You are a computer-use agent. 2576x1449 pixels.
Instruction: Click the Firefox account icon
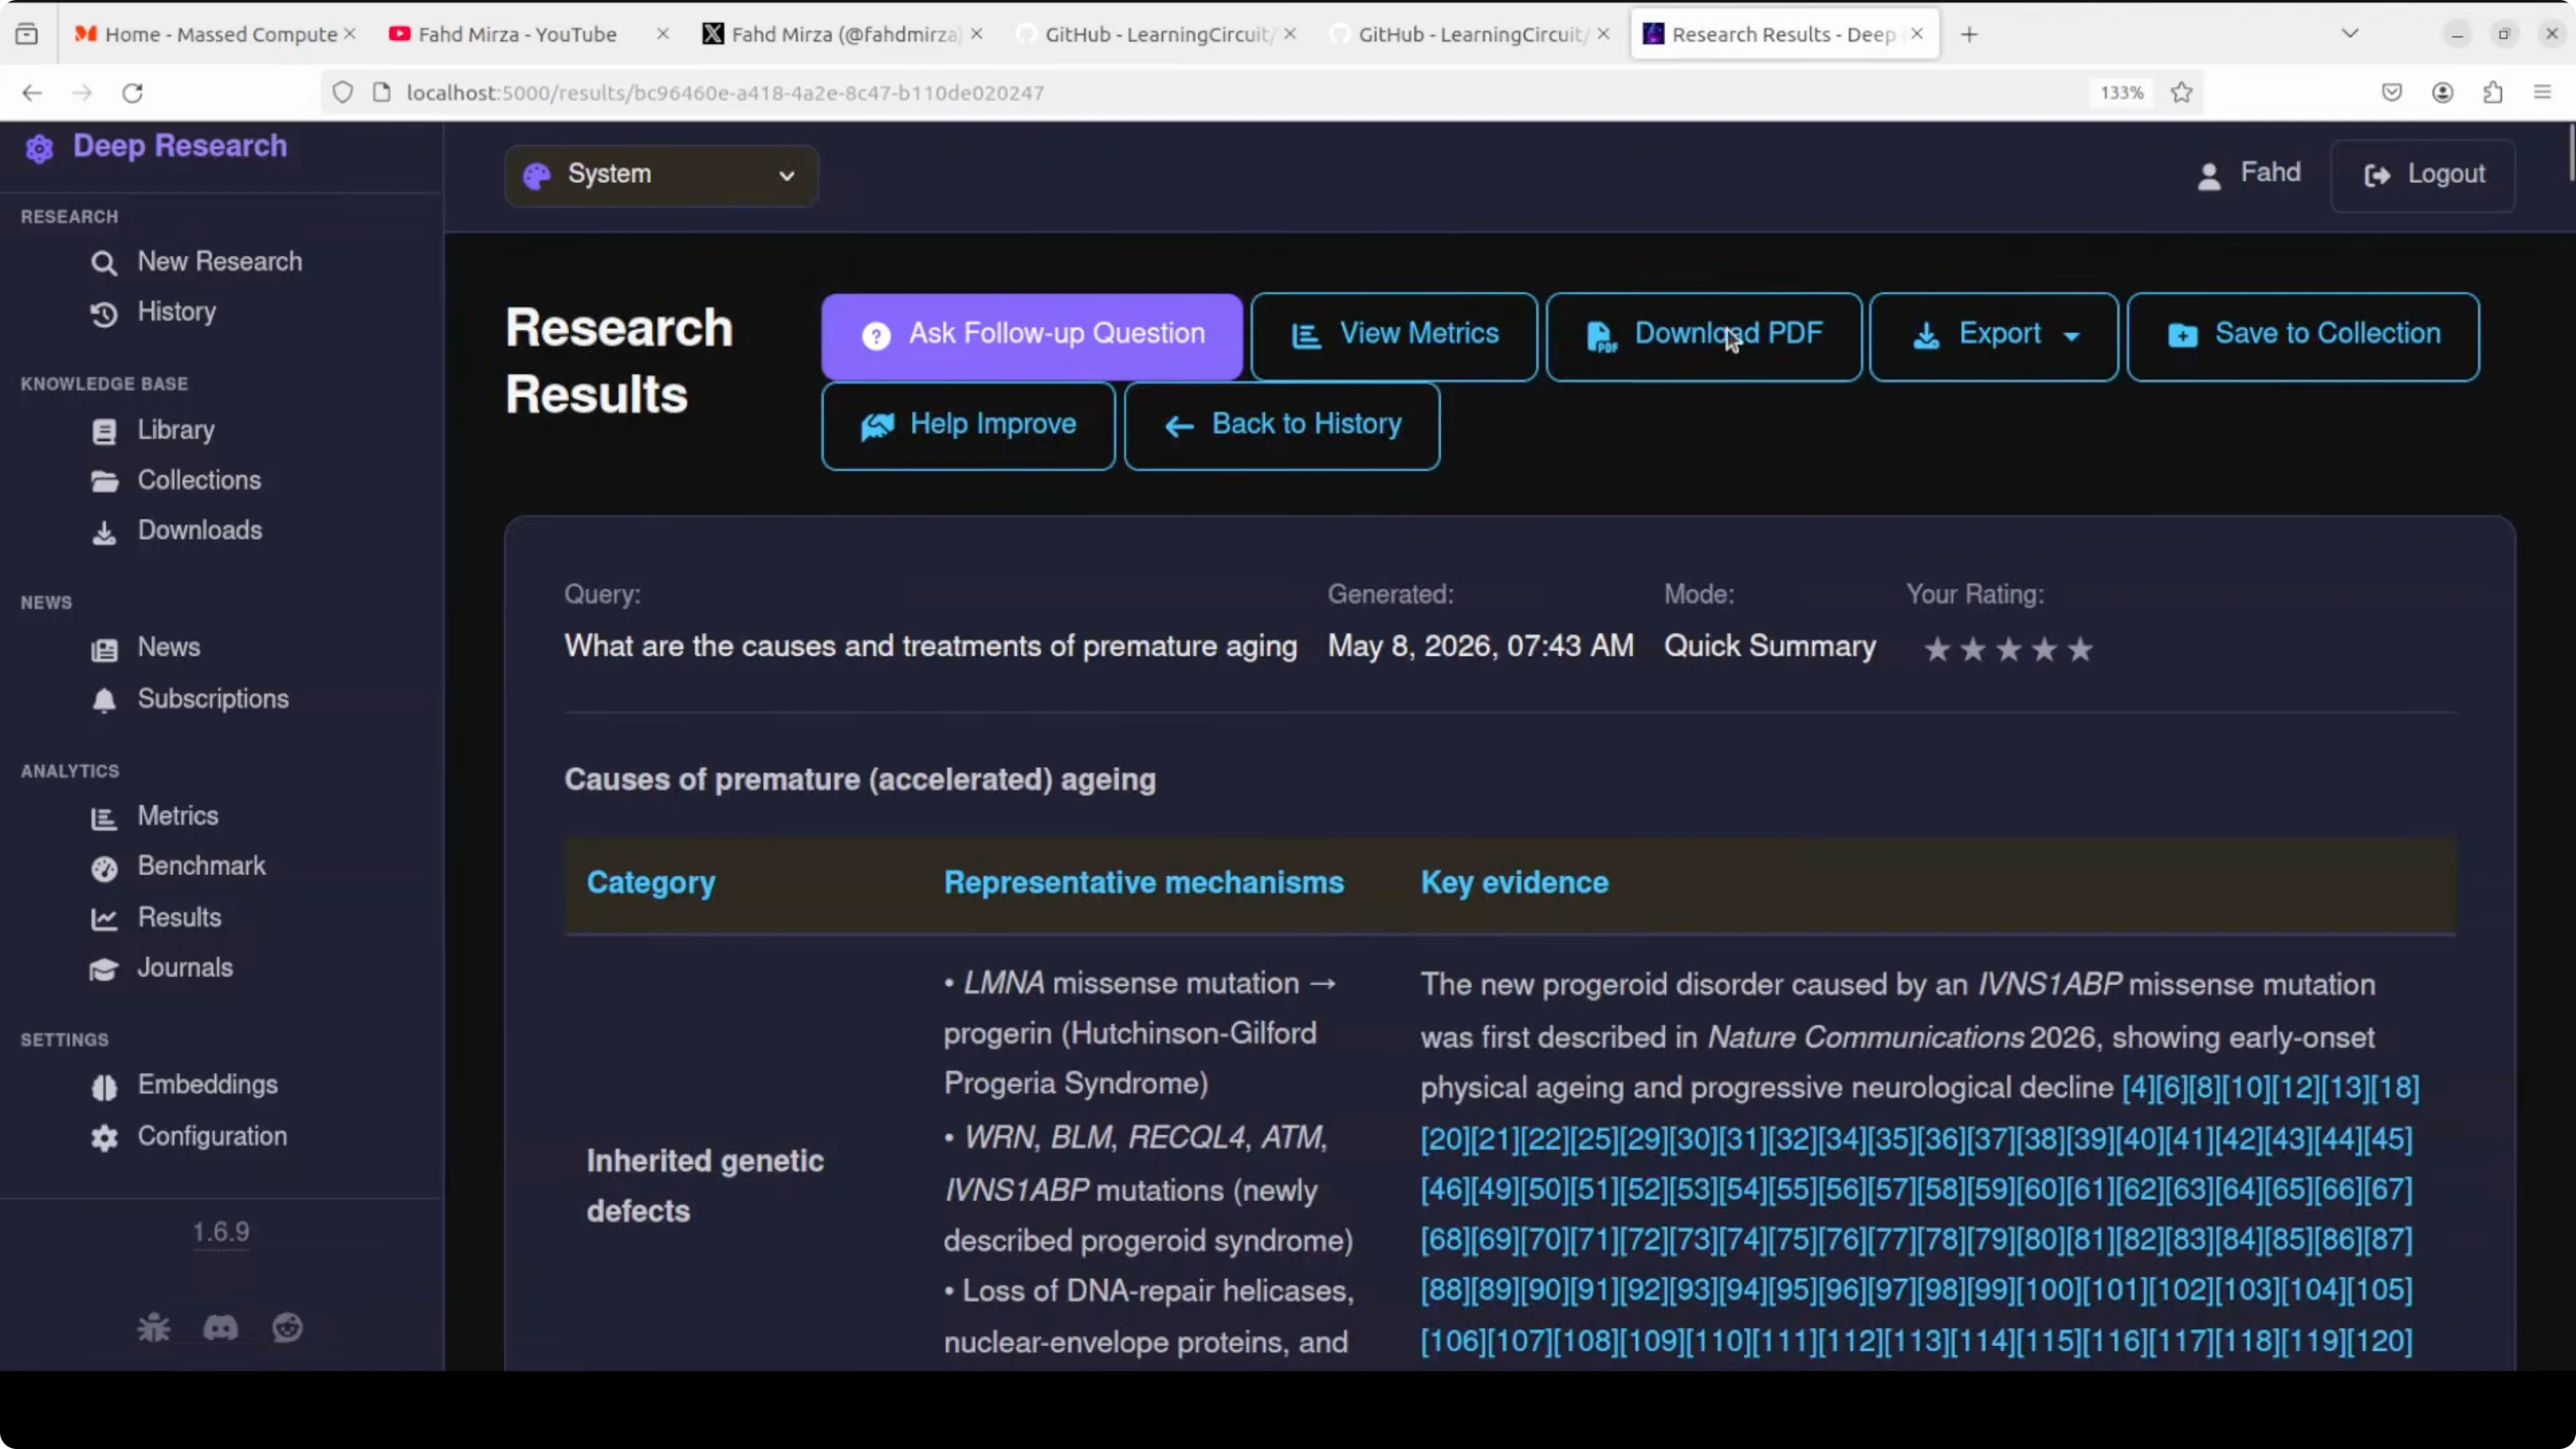[2443, 93]
